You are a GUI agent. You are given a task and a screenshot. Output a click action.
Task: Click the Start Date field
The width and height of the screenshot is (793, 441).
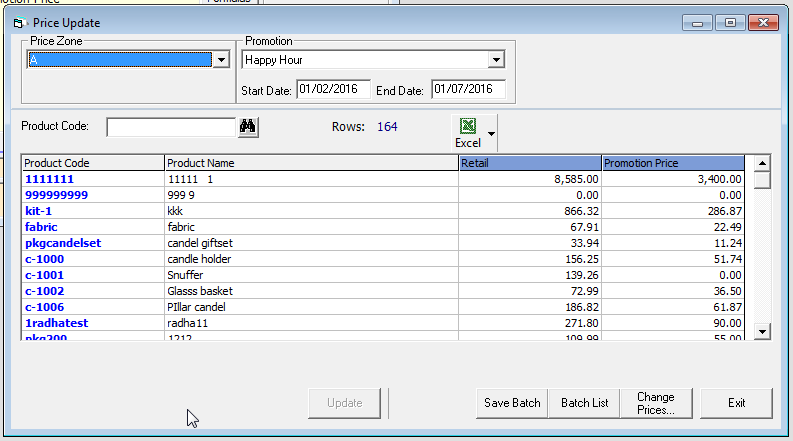click(x=333, y=89)
